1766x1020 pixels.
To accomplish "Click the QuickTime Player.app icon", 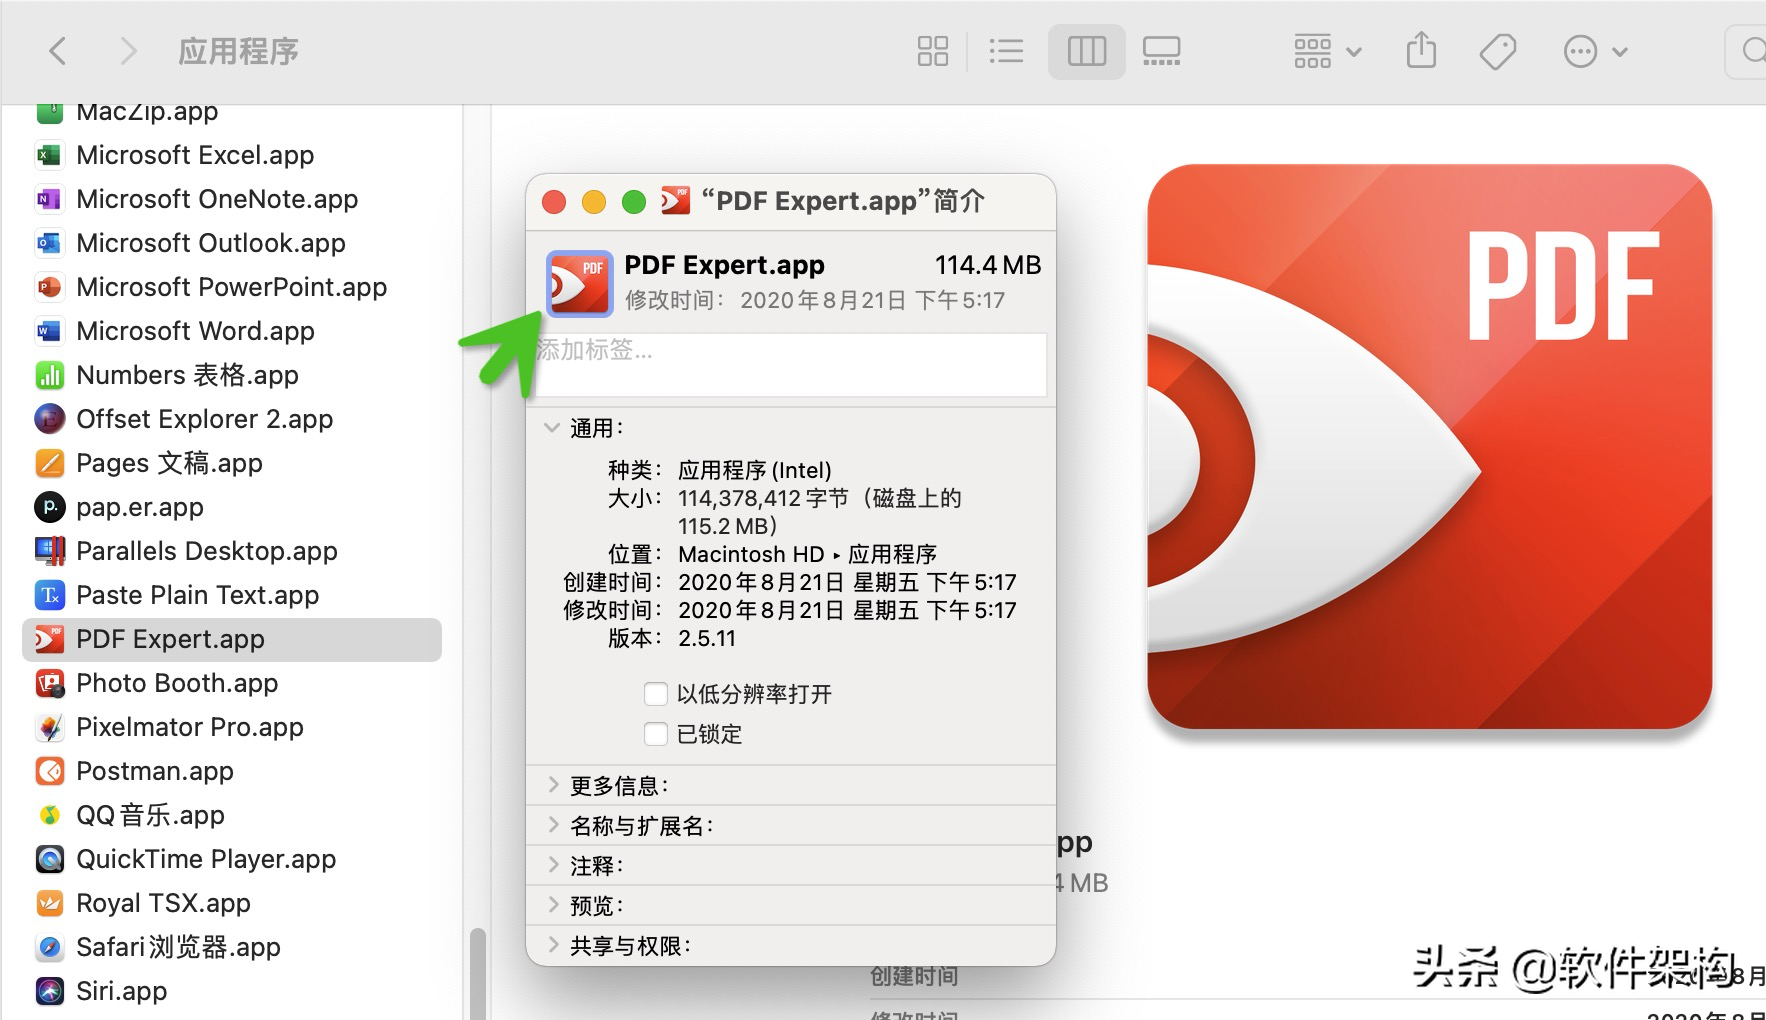I will tap(49, 859).
